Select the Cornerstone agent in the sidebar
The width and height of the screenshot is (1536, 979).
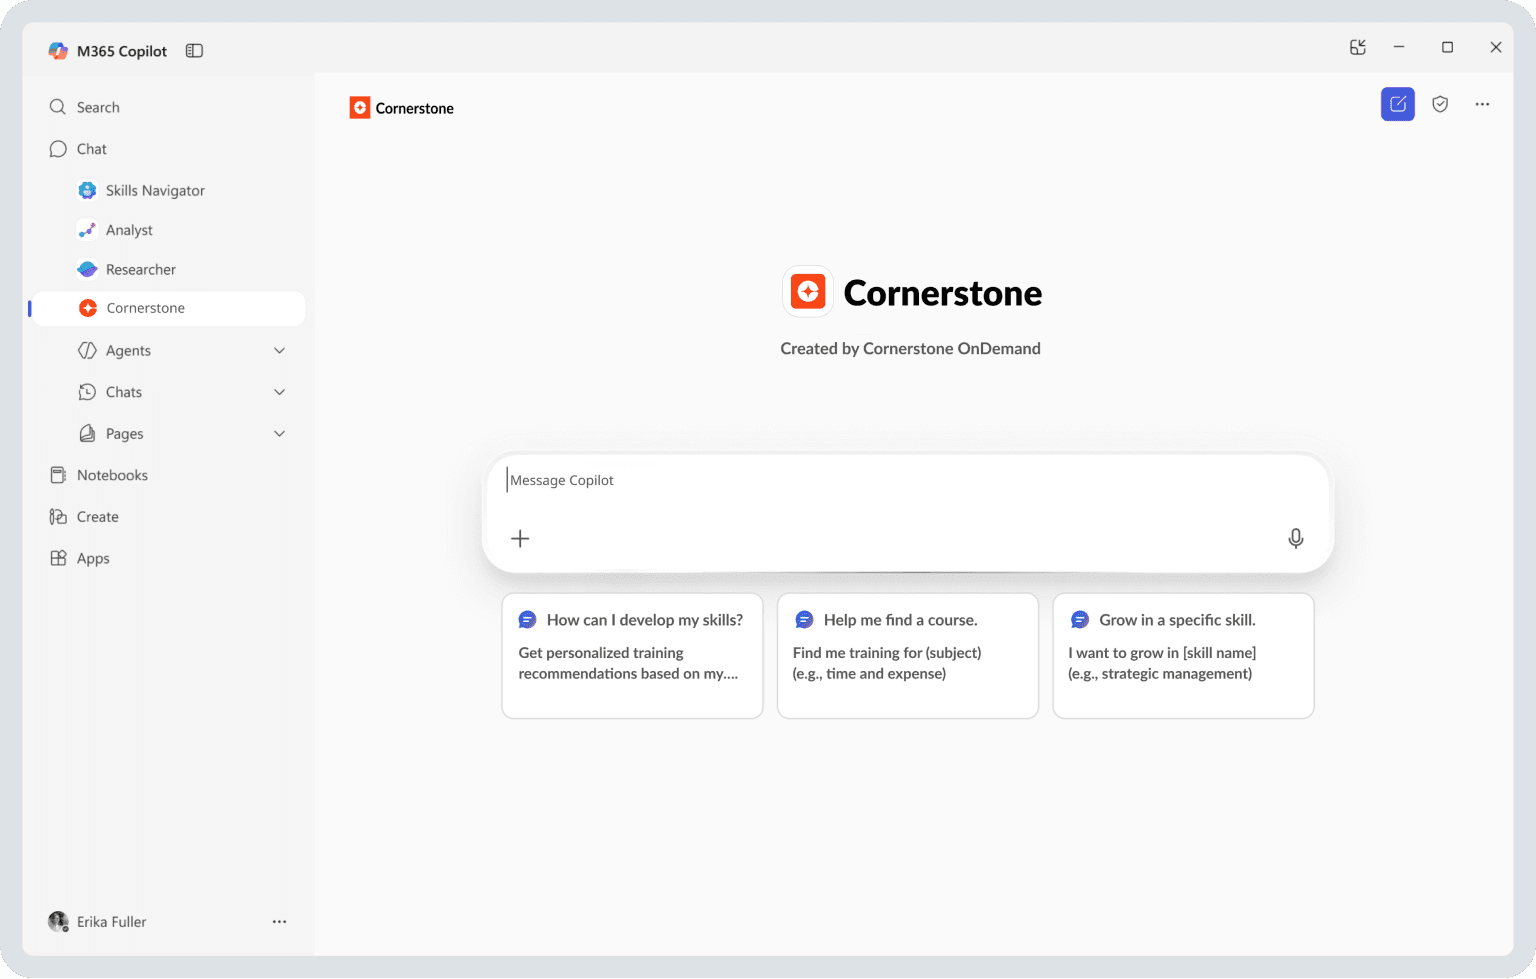pos(147,308)
